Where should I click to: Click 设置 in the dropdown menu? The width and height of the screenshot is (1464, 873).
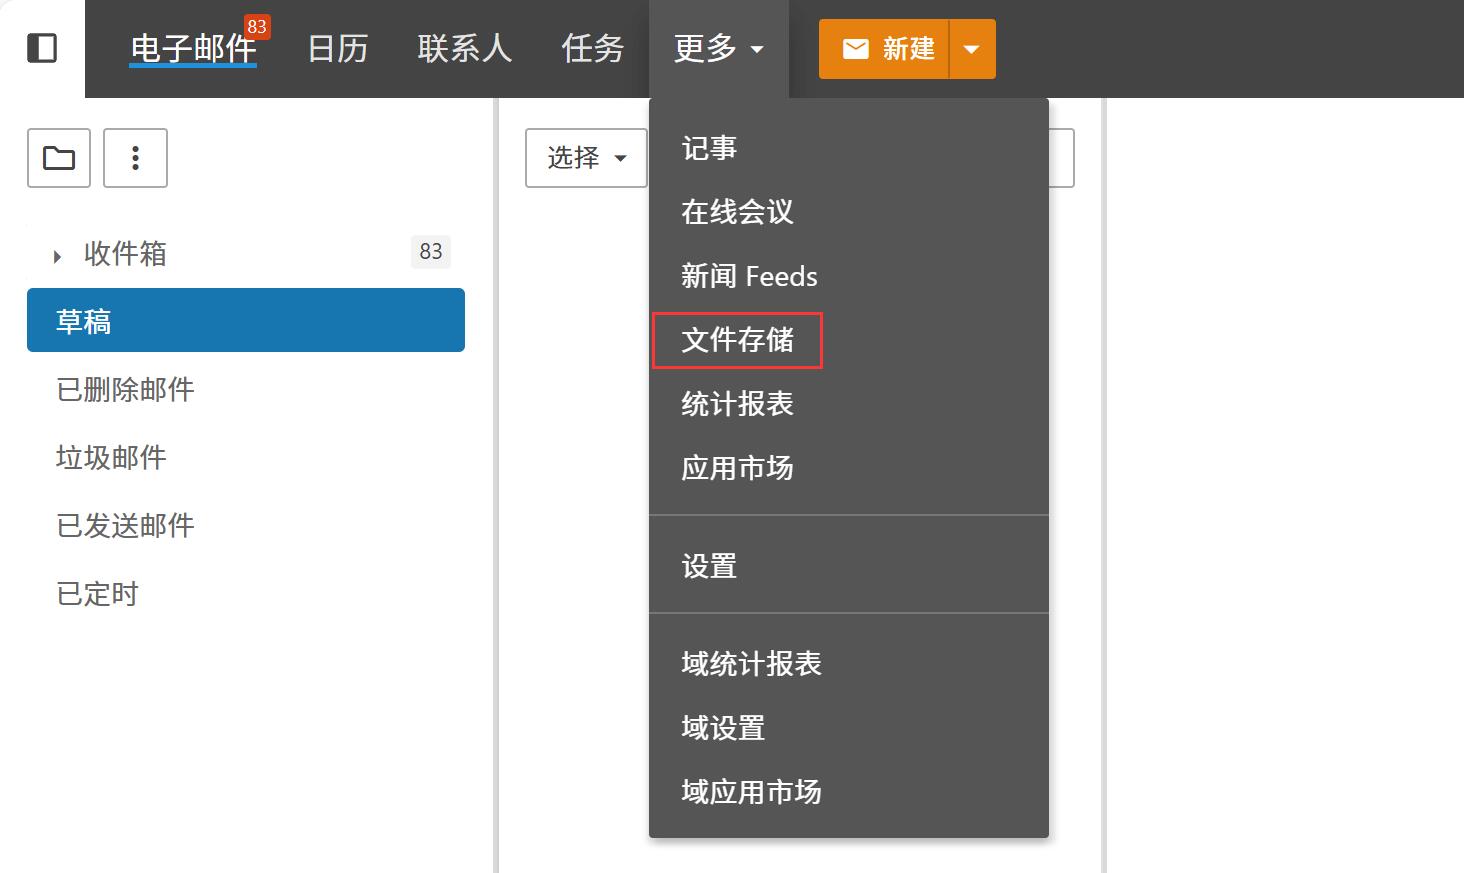click(x=709, y=566)
